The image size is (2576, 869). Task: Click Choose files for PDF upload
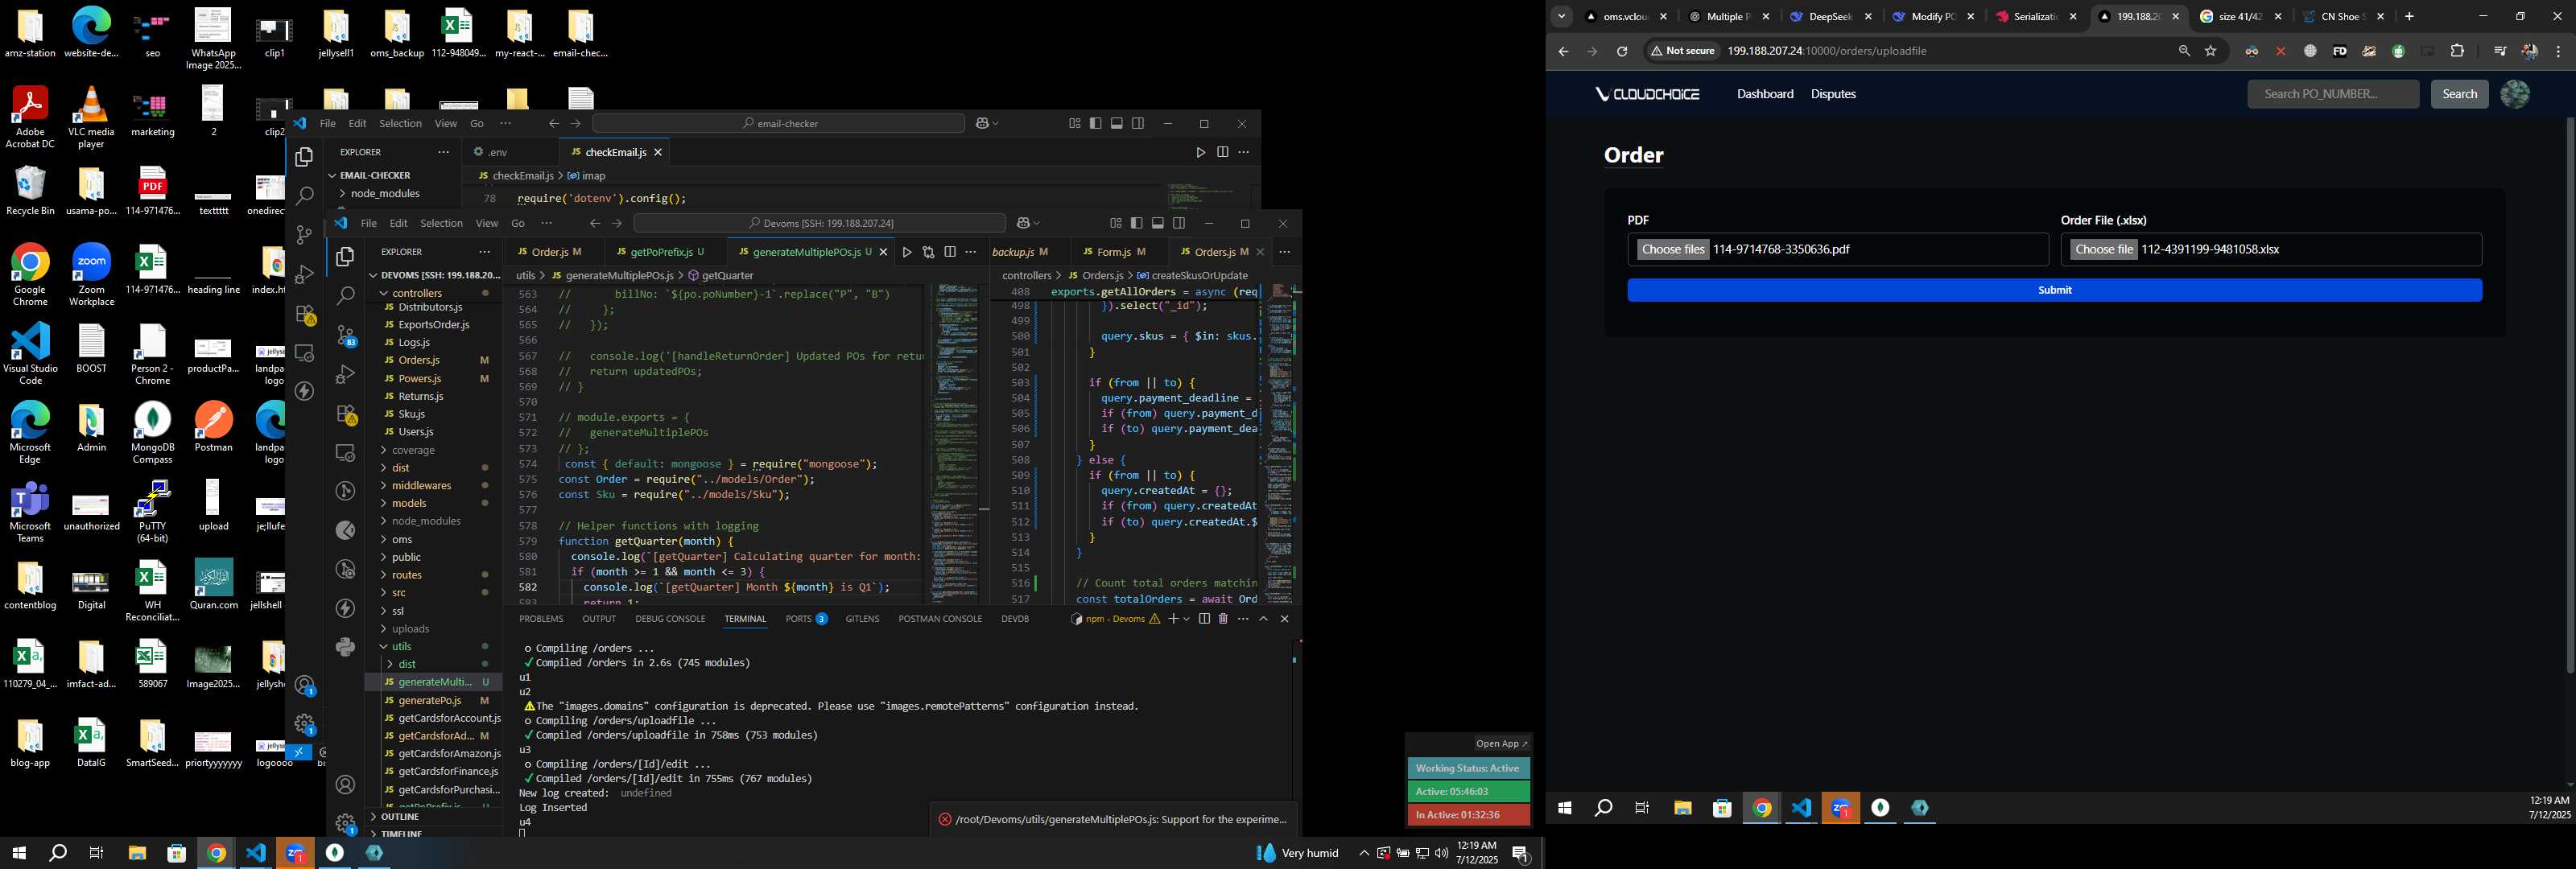[x=1673, y=249]
